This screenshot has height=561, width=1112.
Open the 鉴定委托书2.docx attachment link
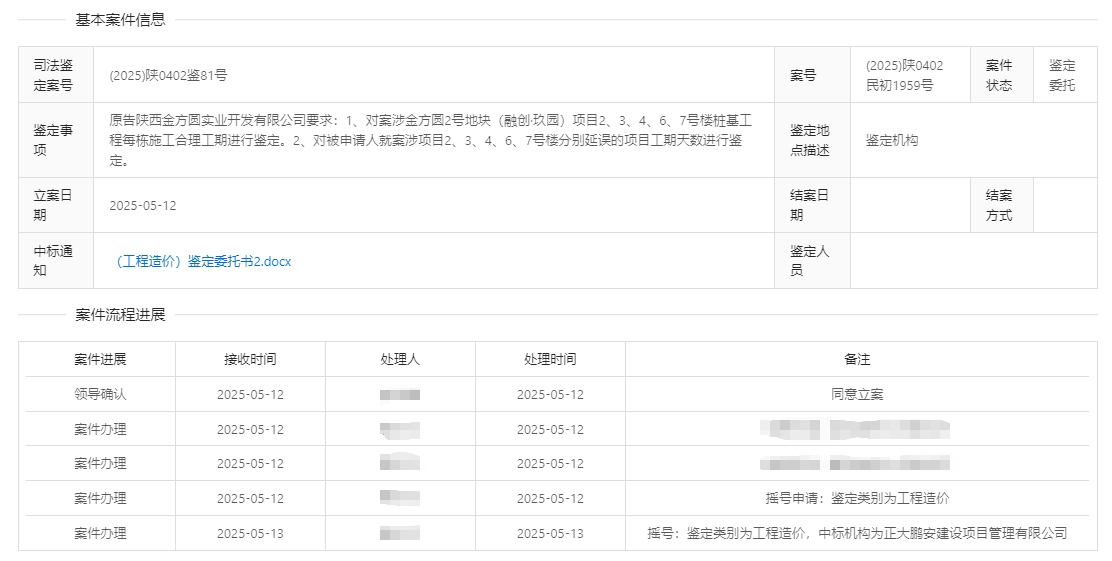tap(204, 262)
